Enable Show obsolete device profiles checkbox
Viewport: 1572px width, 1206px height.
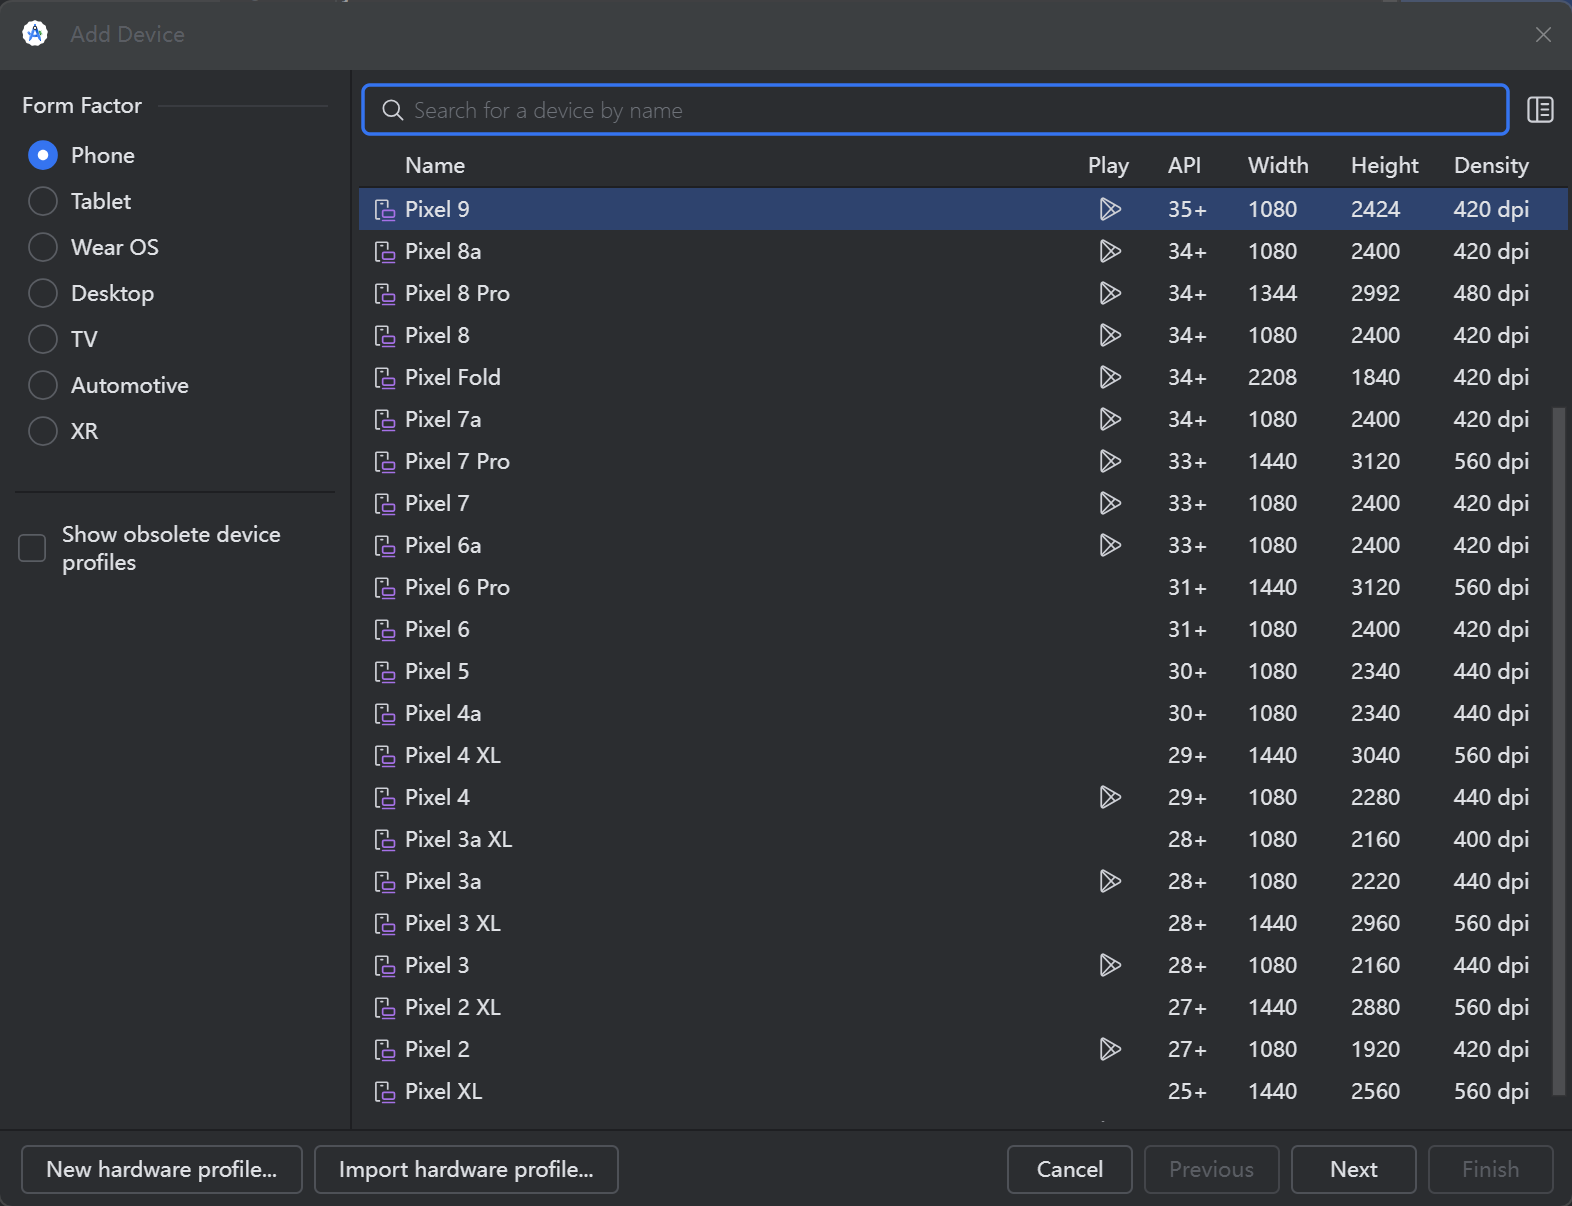[32, 548]
